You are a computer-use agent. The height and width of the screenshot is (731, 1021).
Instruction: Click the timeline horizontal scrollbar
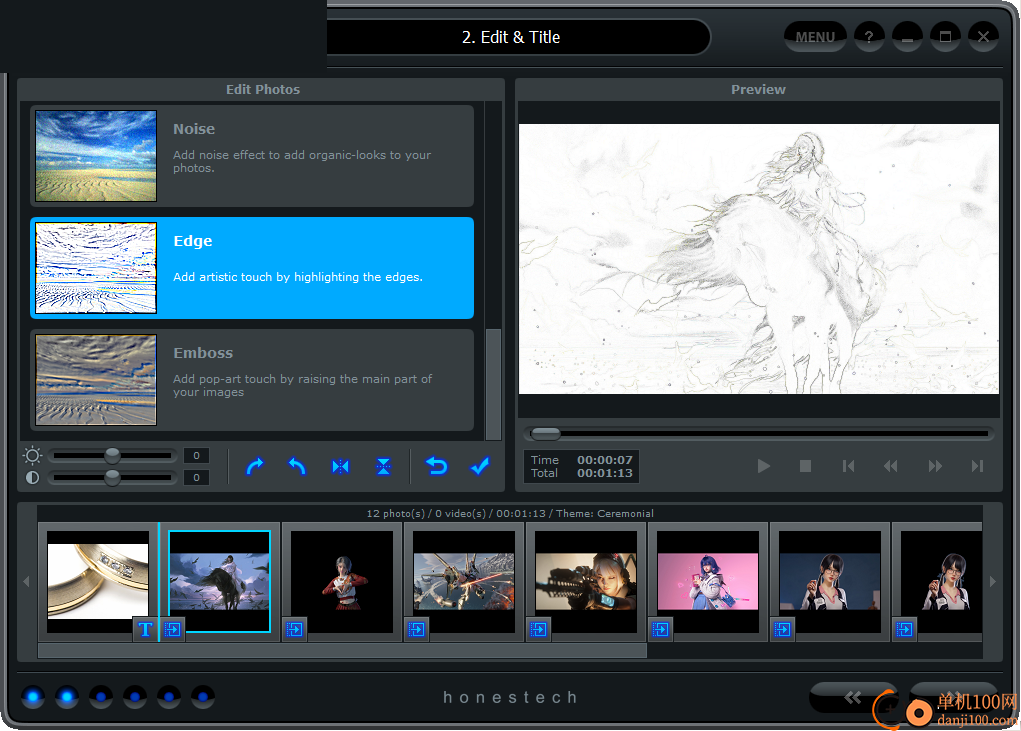(343, 650)
